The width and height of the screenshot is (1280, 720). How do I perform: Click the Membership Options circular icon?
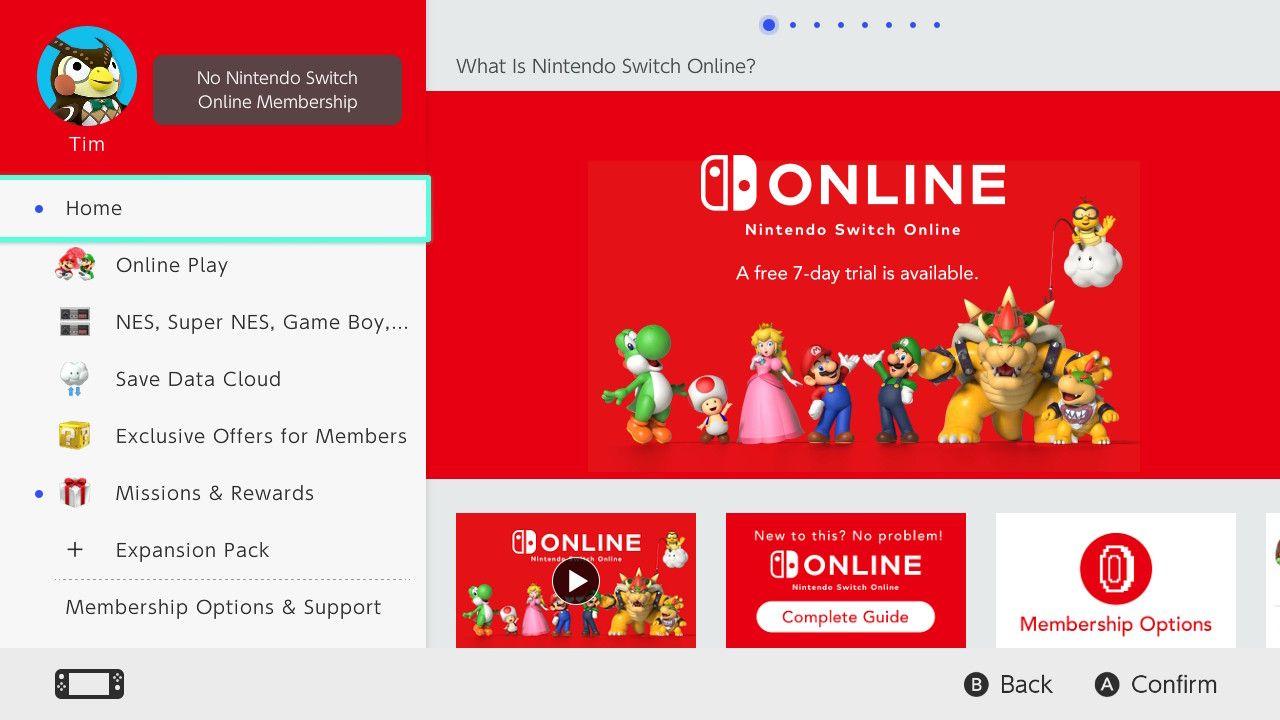(1116, 569)
